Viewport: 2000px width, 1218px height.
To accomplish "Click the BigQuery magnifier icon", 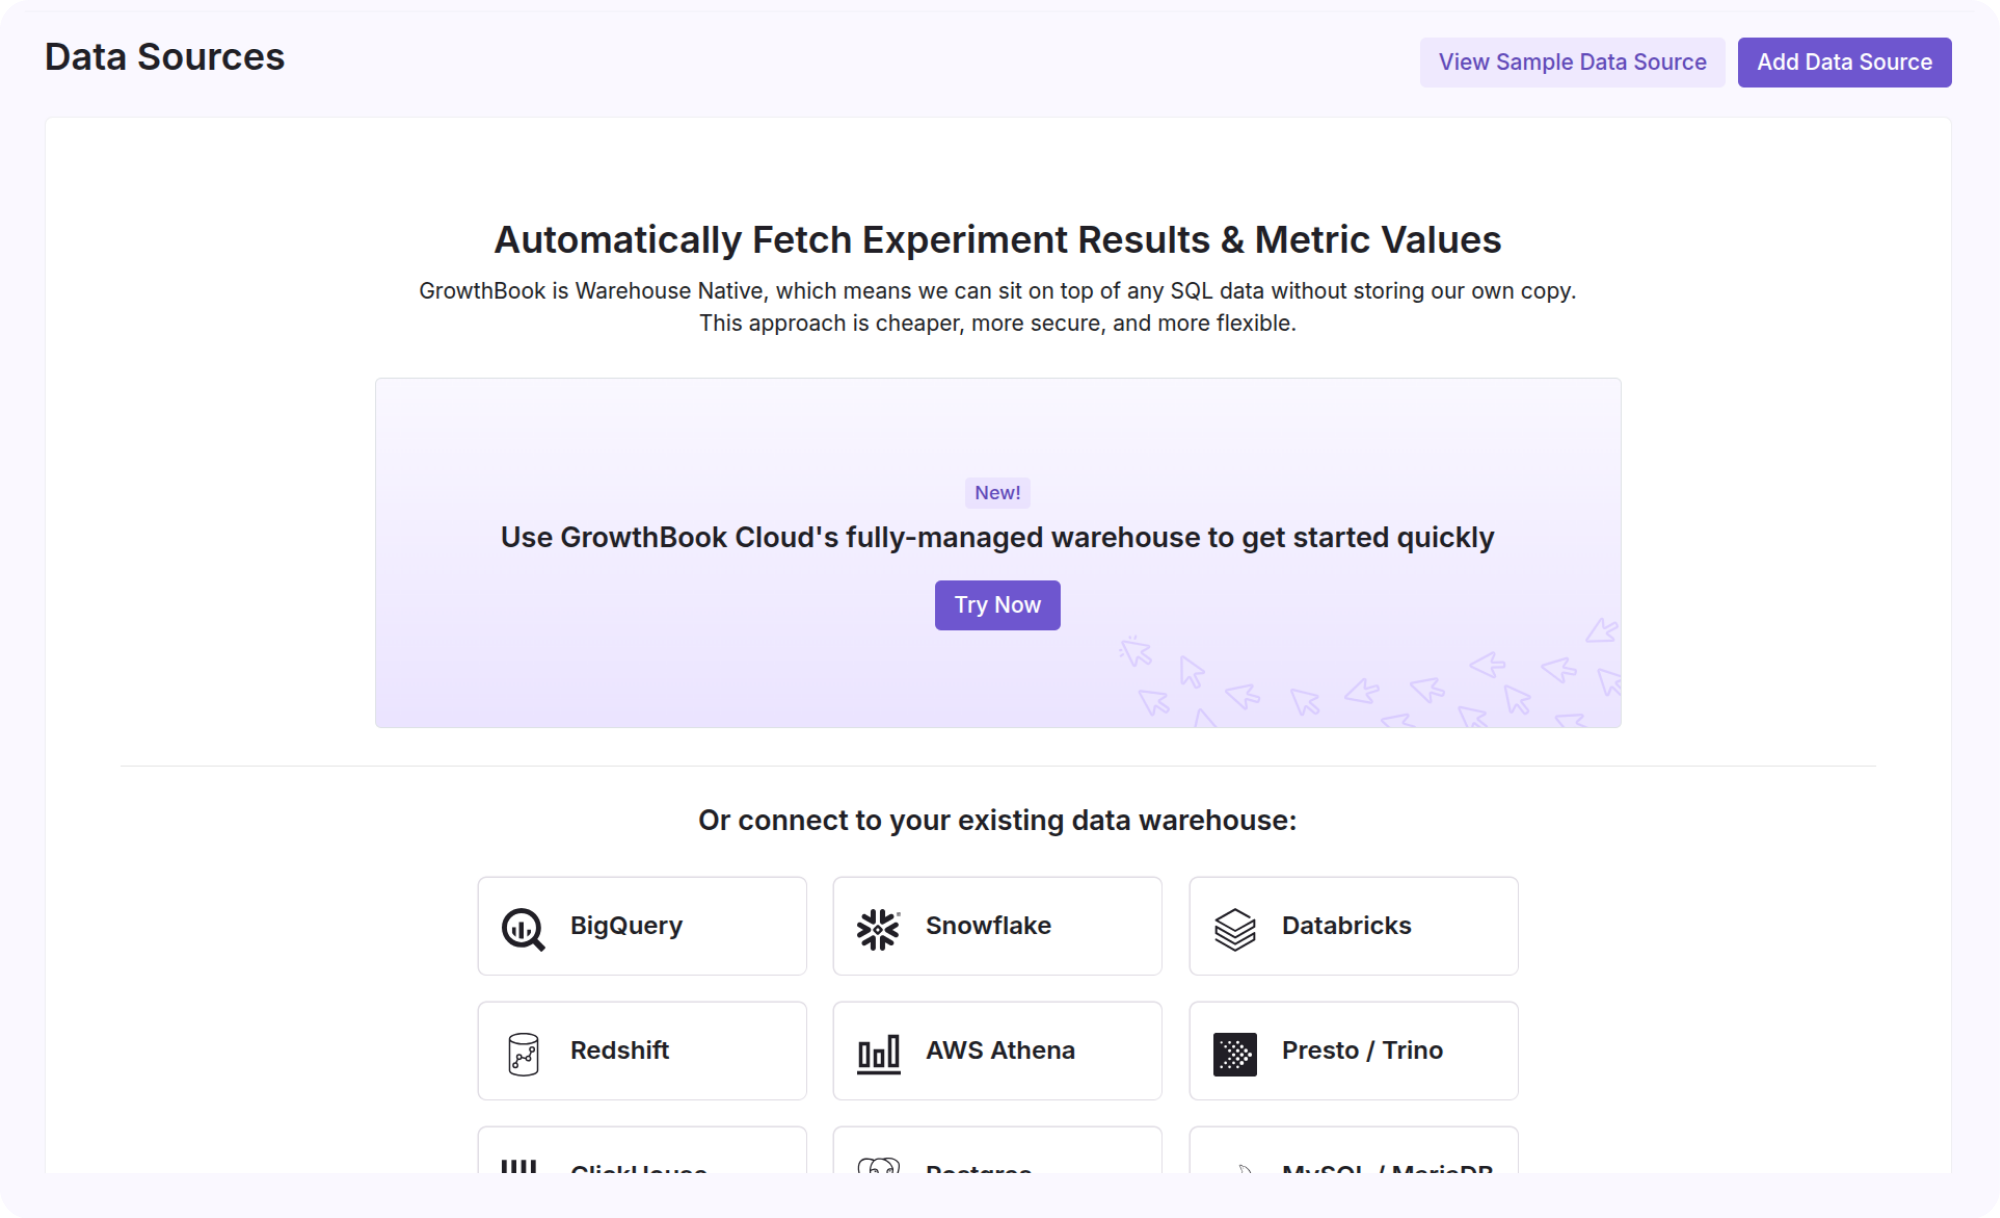I will 523,929.
